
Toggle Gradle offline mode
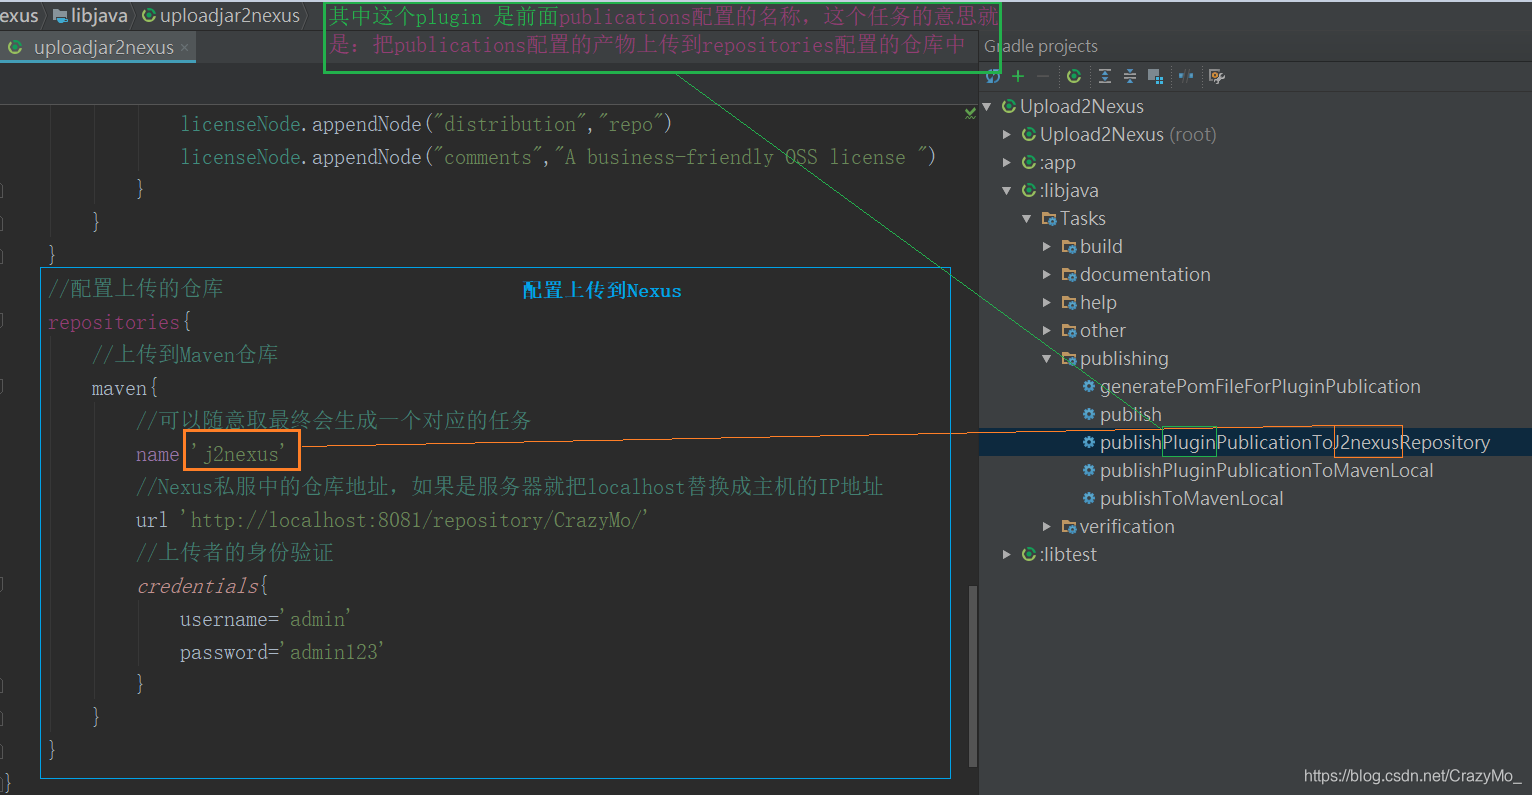click(x=1186, y=76)
